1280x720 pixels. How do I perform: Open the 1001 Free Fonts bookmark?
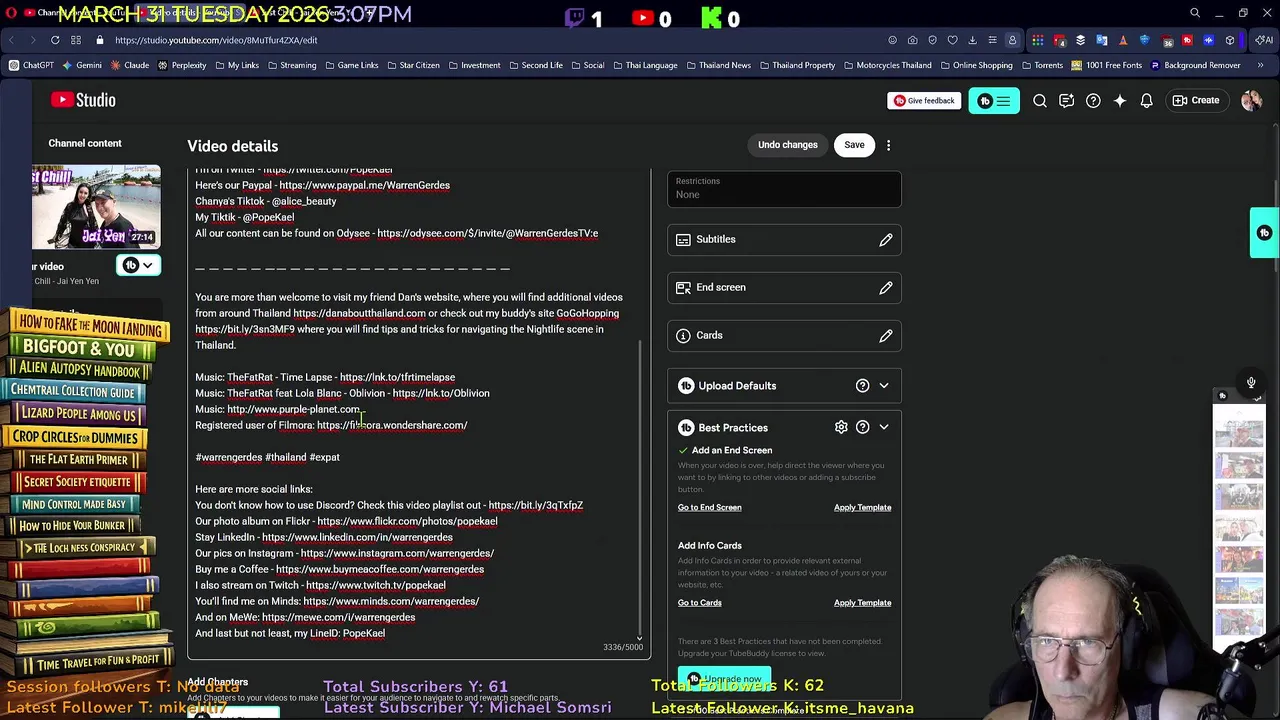click(x=1106, y=66)
